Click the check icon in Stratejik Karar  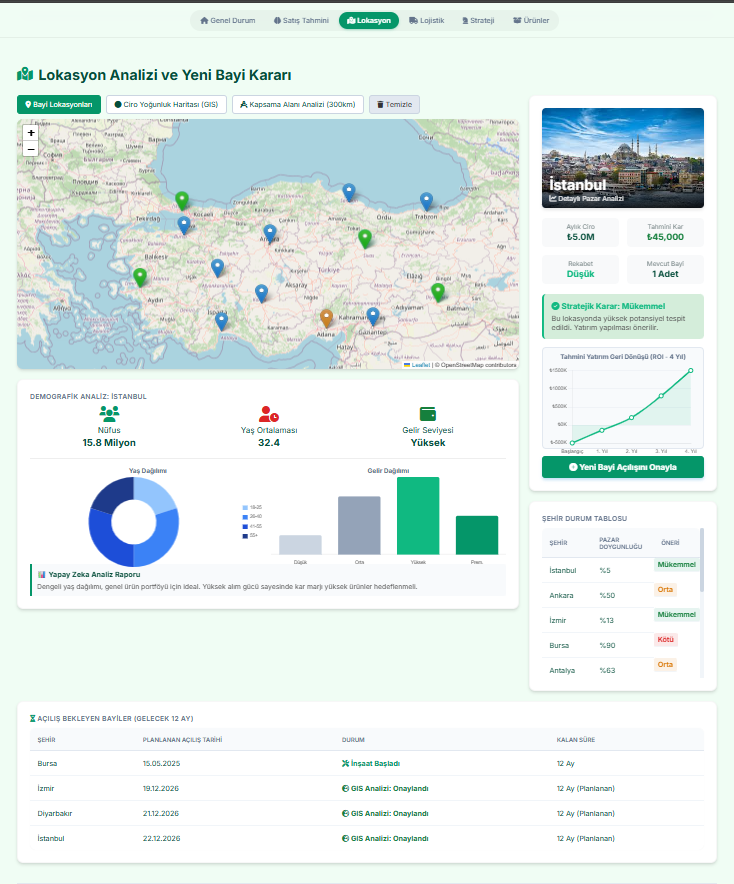click(555, 306)
